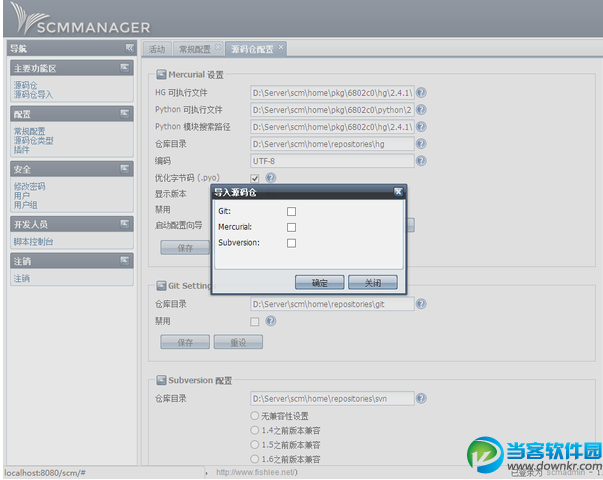Show help for Git 禁用 option
This screenshot has height=480, width=603.
(271, 321)
